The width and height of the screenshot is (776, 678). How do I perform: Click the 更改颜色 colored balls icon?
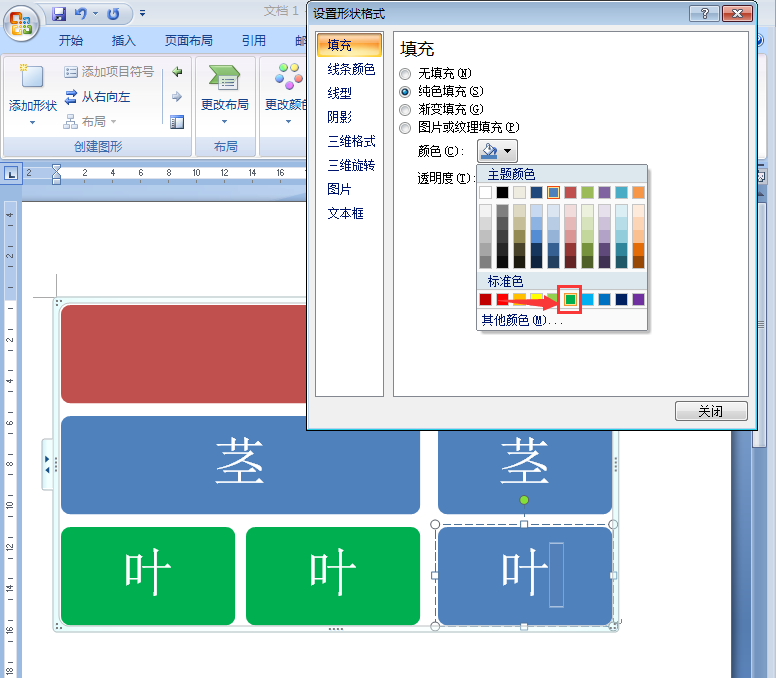289,77
